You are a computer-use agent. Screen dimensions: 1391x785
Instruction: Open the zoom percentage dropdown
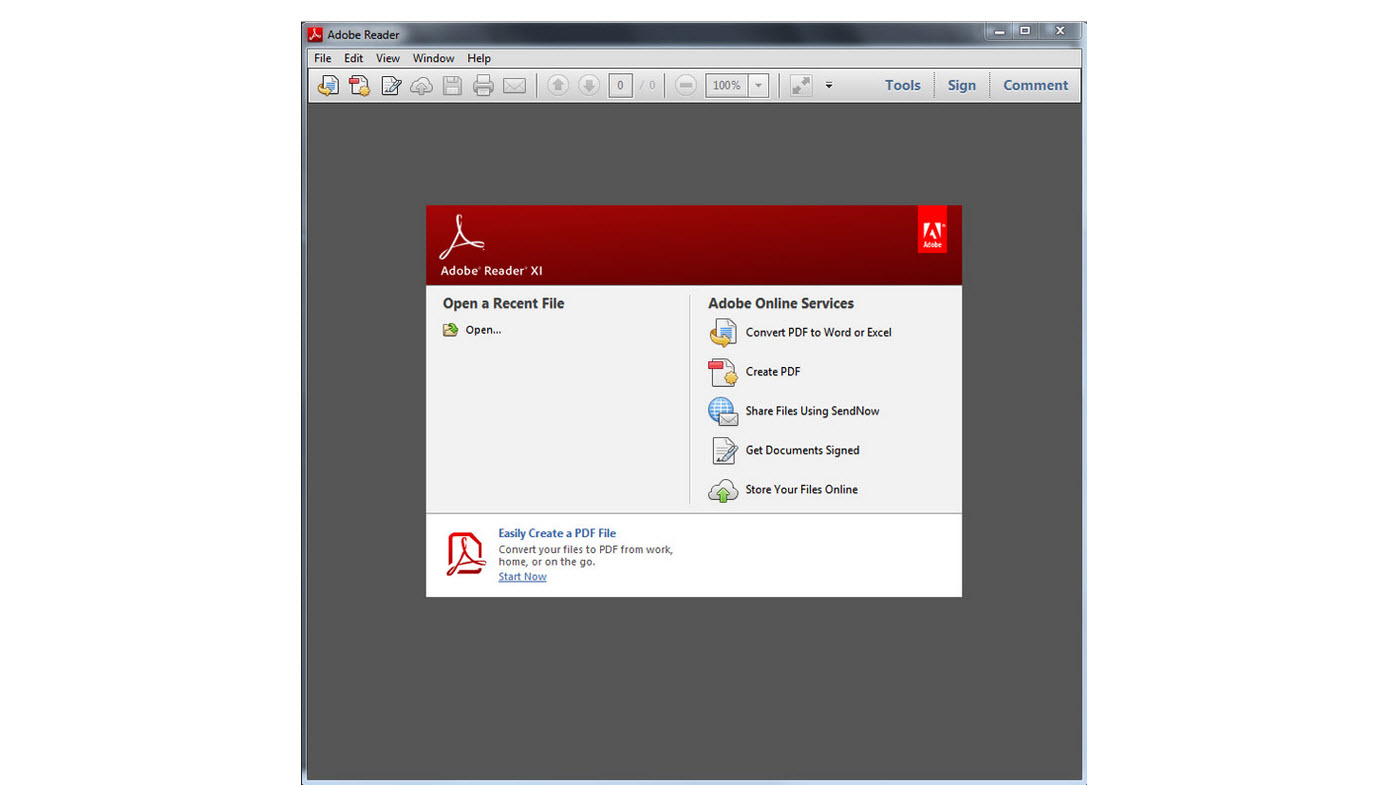pos(758,85)
